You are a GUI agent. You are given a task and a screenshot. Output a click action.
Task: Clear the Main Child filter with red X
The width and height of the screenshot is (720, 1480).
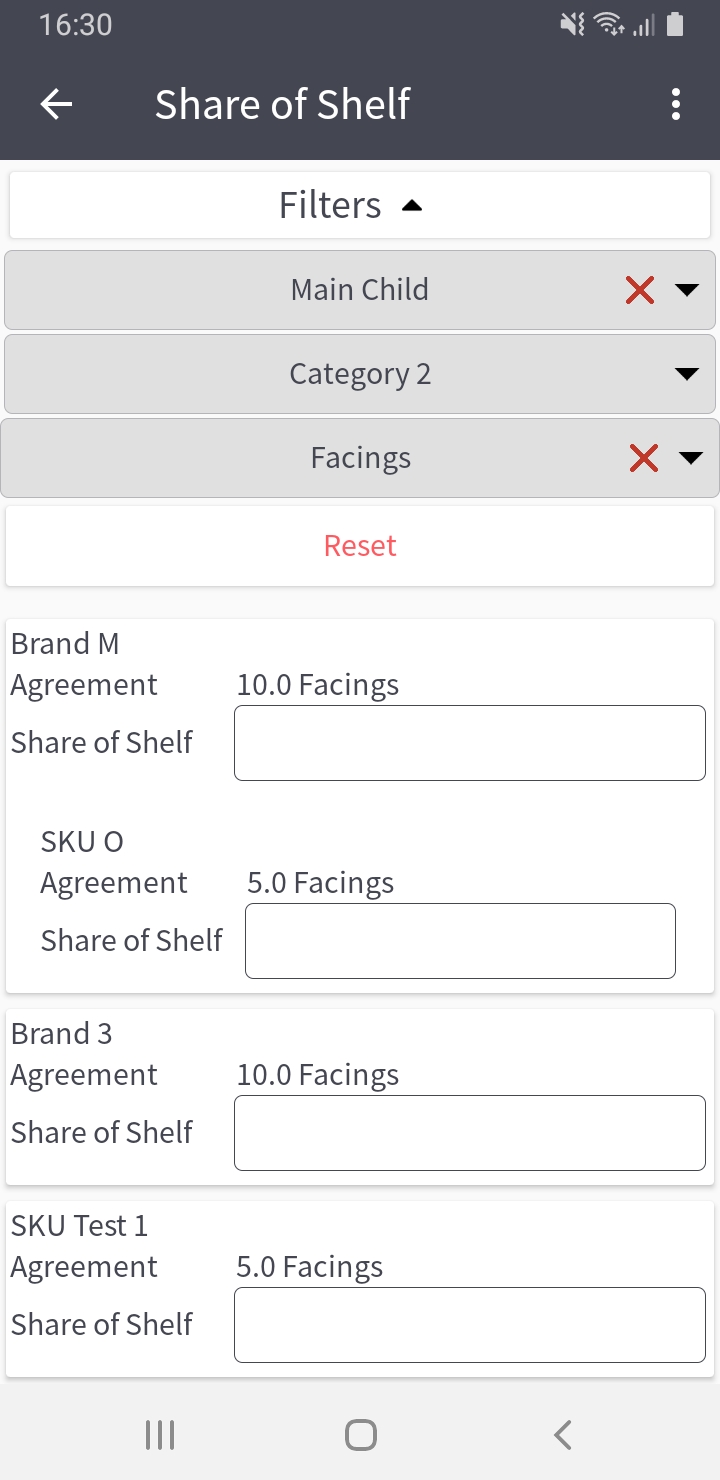pos(640,290)
